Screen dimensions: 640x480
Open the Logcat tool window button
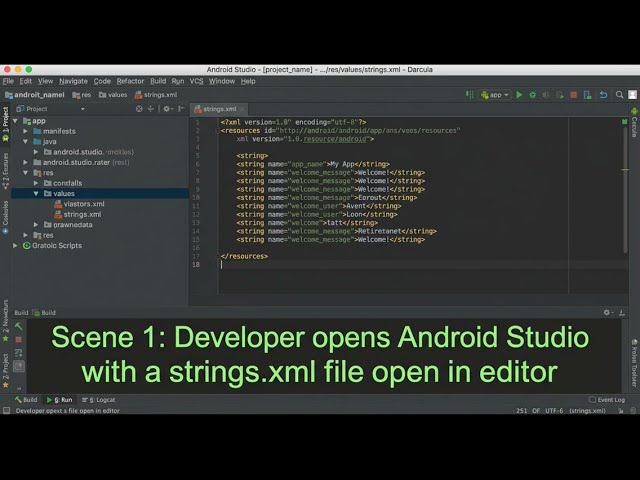click(x=98, y=400)
